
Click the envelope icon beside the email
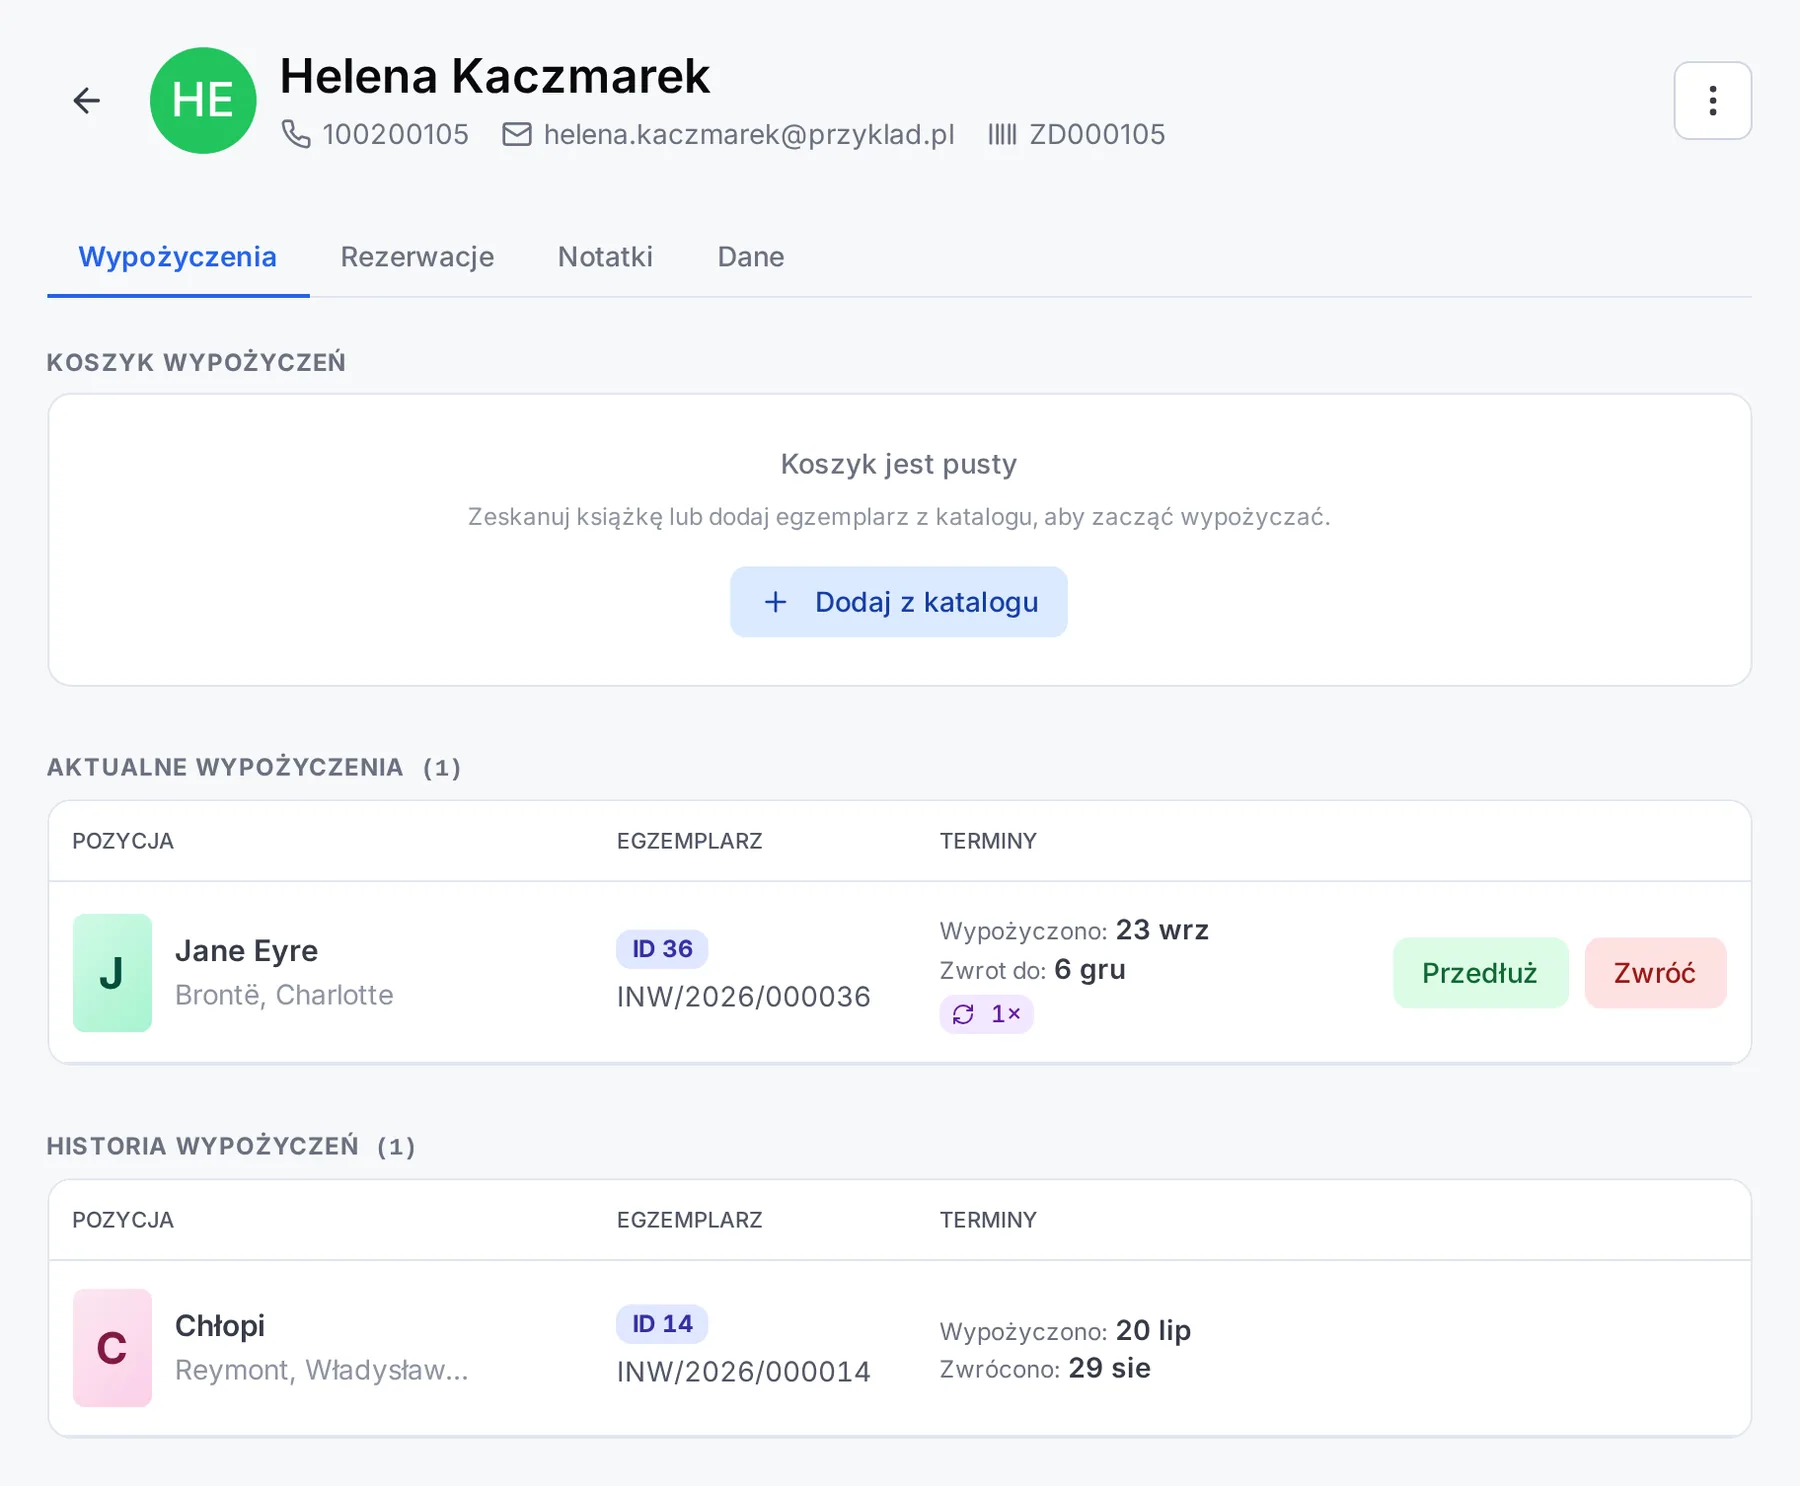point(516,134)
